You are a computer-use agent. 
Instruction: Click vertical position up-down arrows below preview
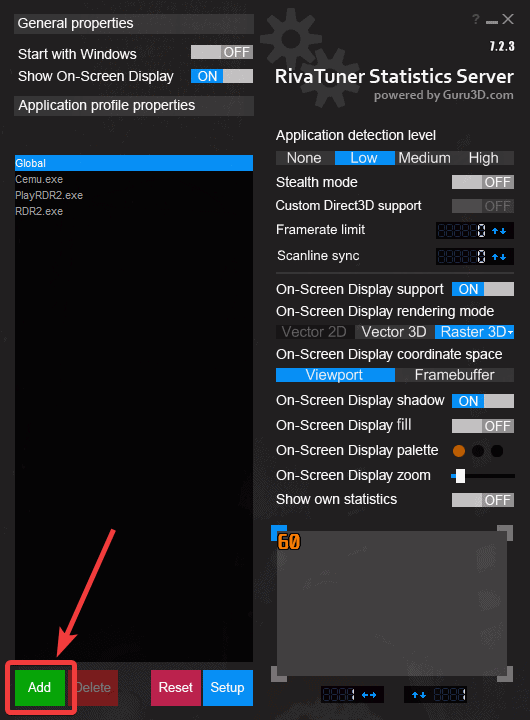[x=418, y=695]
